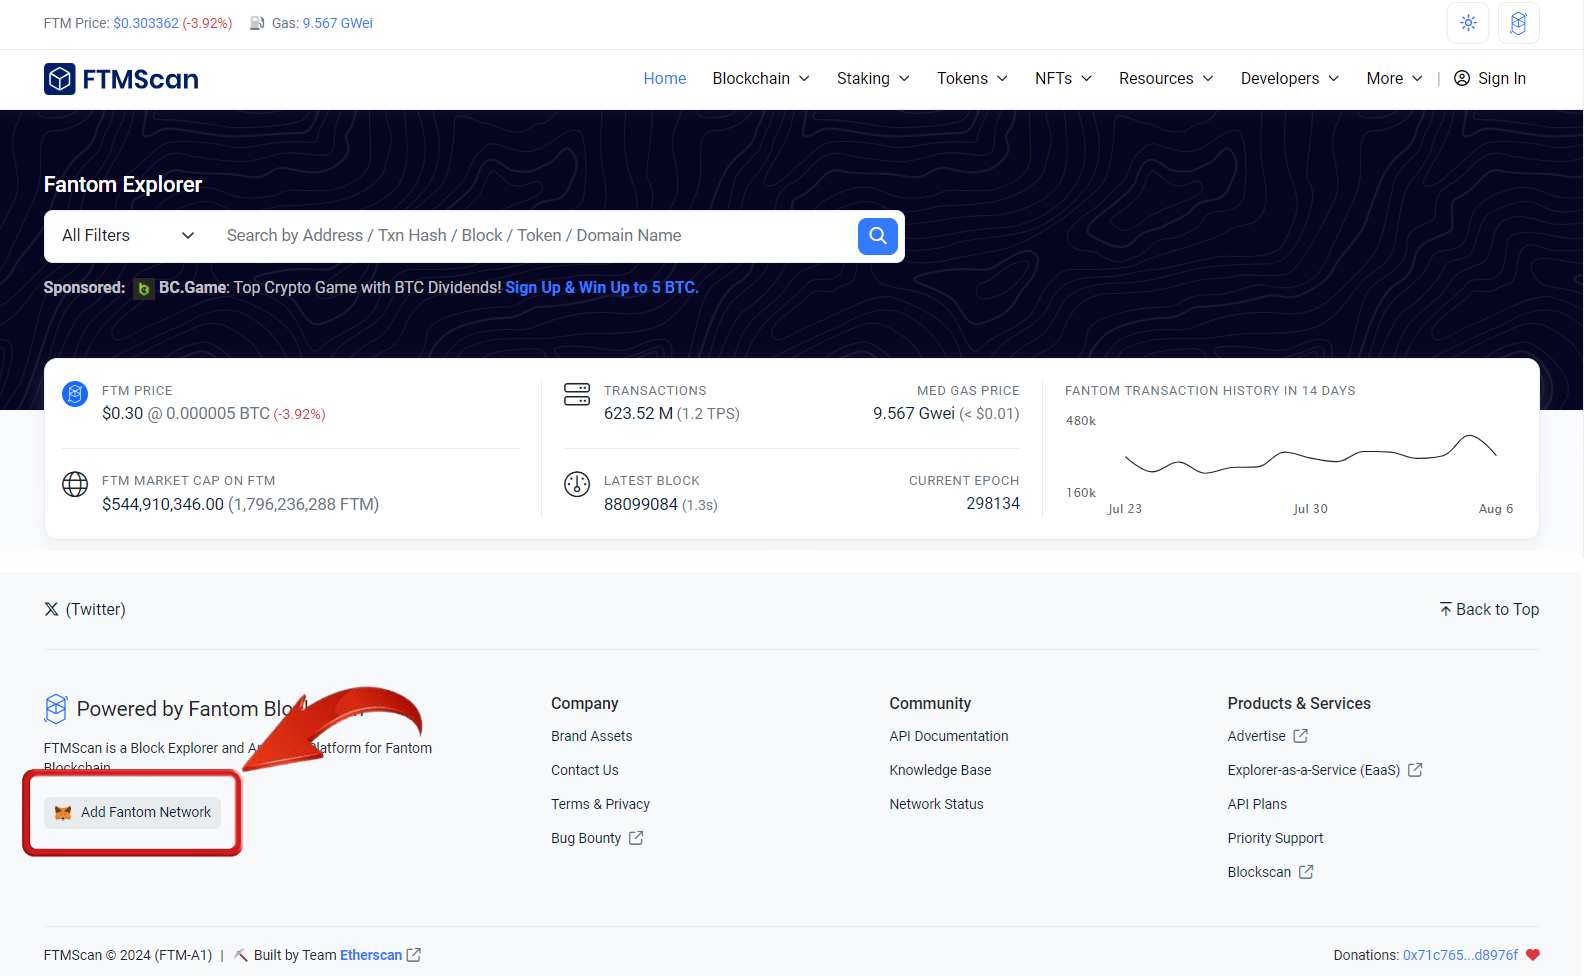Screen dimensions: 1584x977
Task: Expand the NFTs menu
Action: pos(1063,78)
